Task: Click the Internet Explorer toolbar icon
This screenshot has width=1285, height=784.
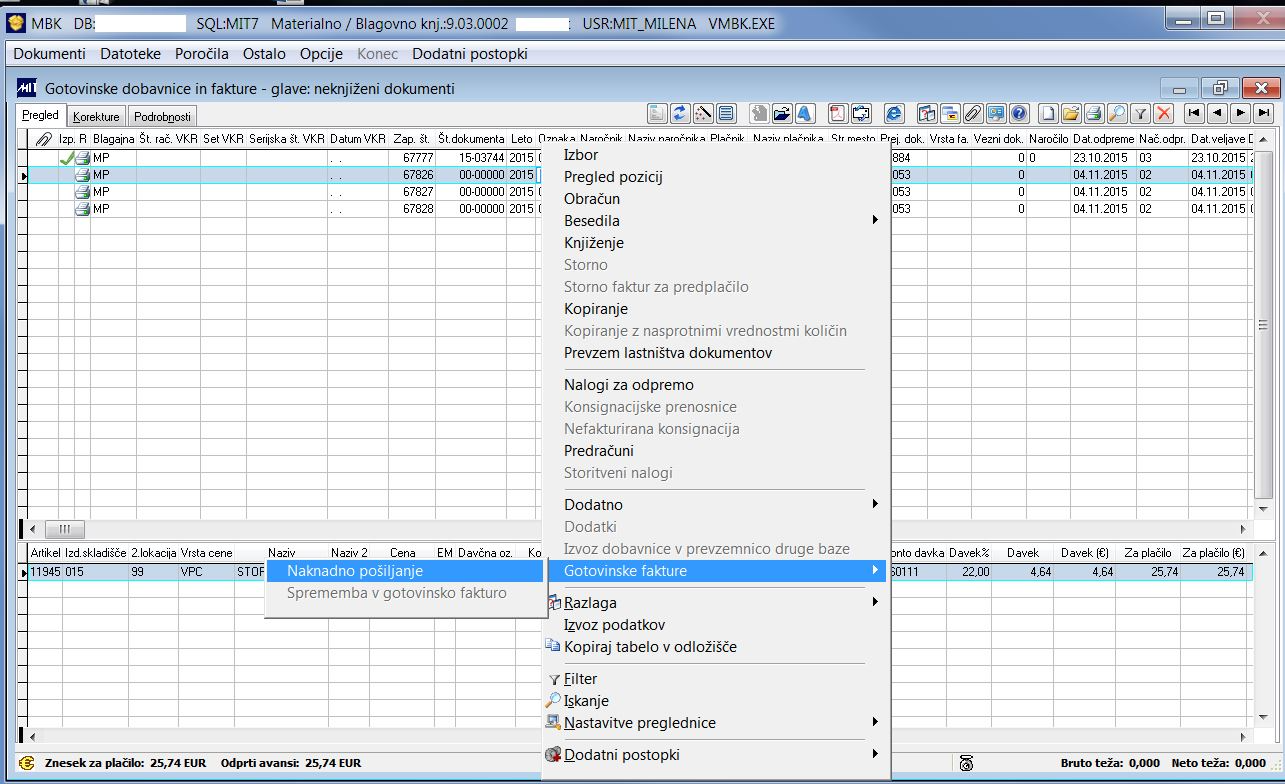Action: tap(894, 113)
